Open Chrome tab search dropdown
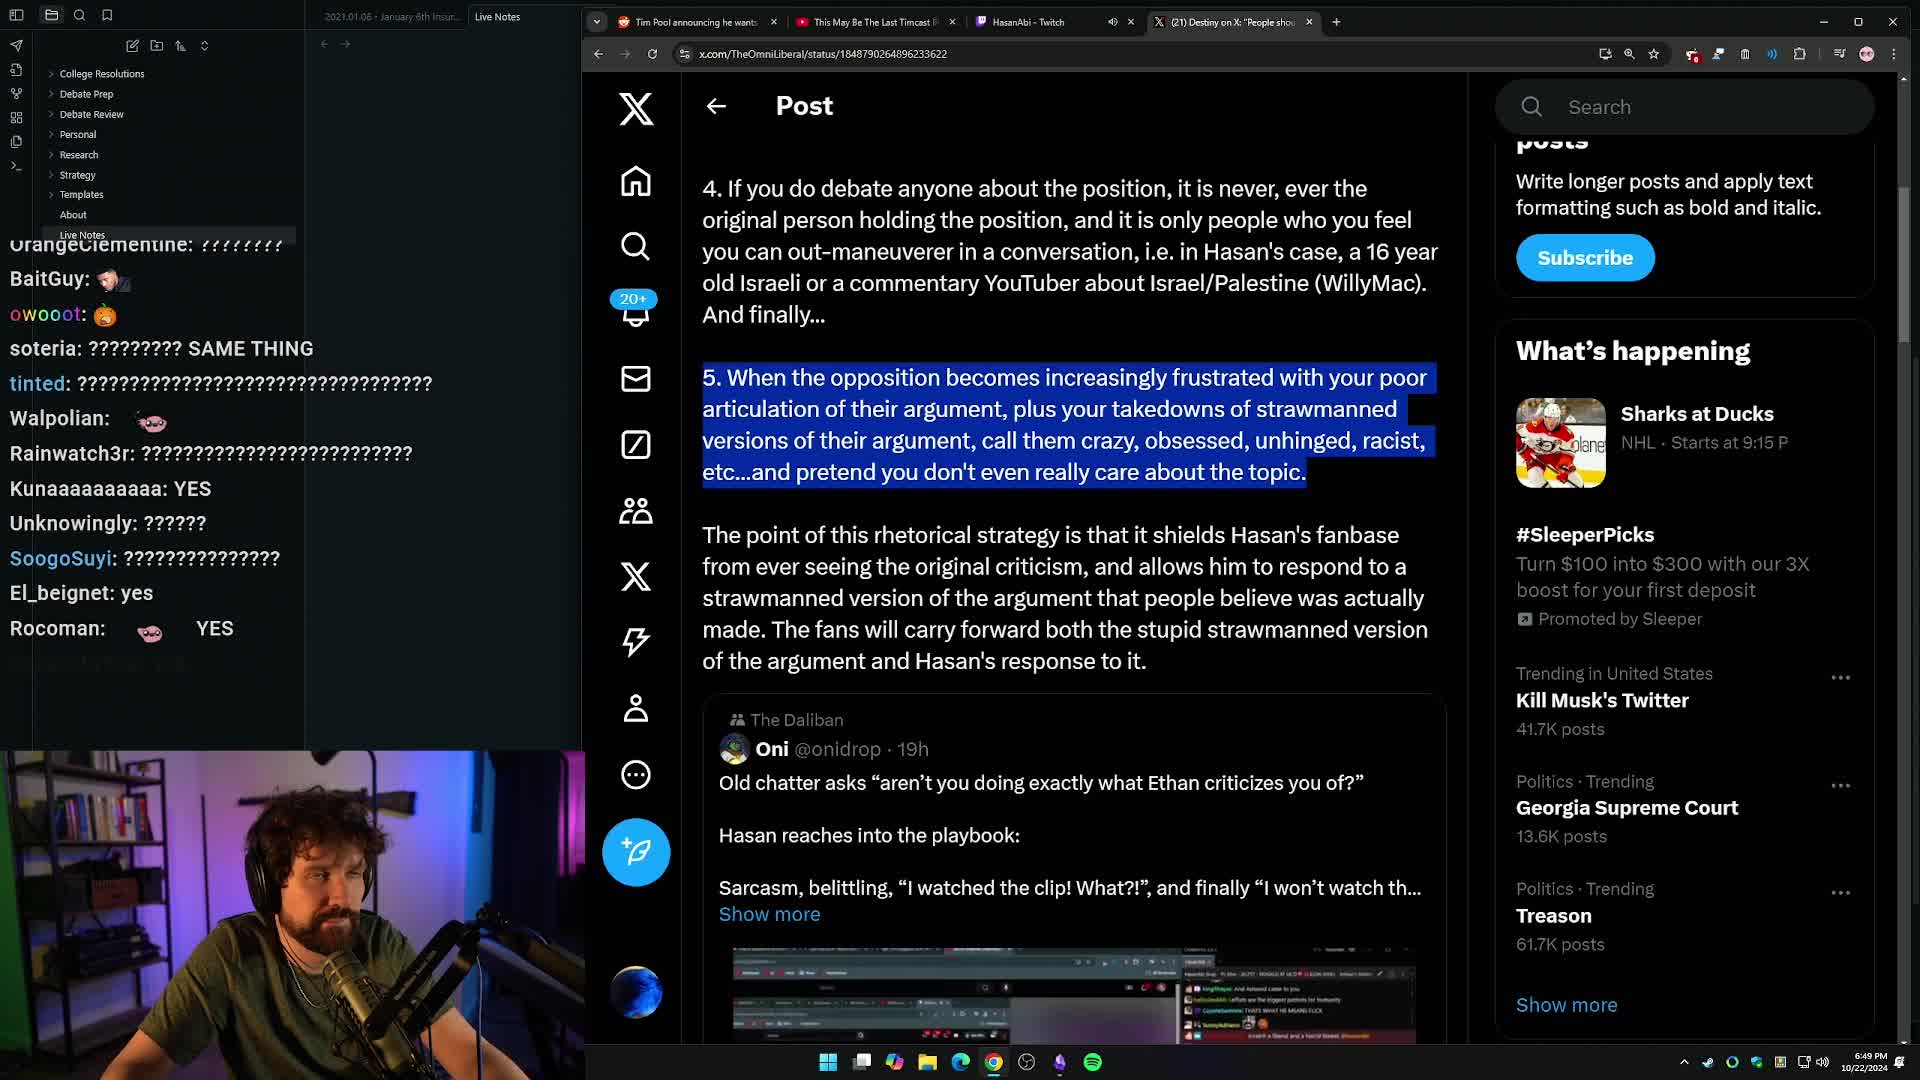Screen dimensions: 1920x1080 pyautogui.click(x=597, y=22)
